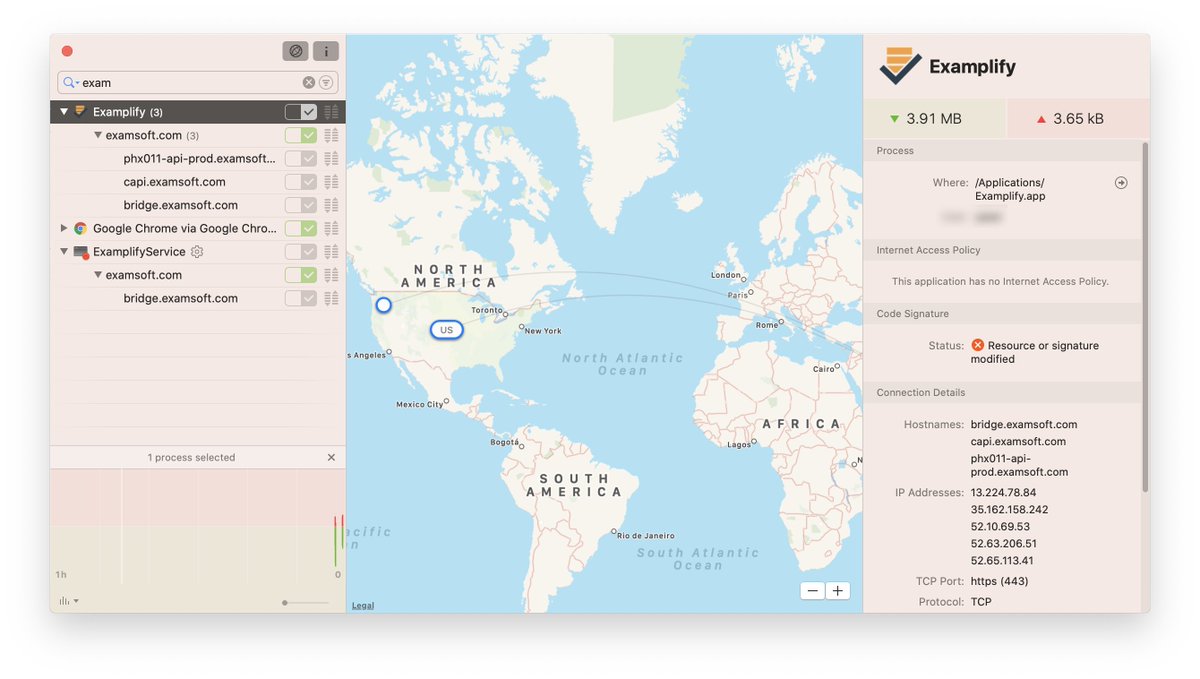This screenshot has height=679, width=1200.
Task: Toggle the info inspector button
Action: (x=326, y=51)
